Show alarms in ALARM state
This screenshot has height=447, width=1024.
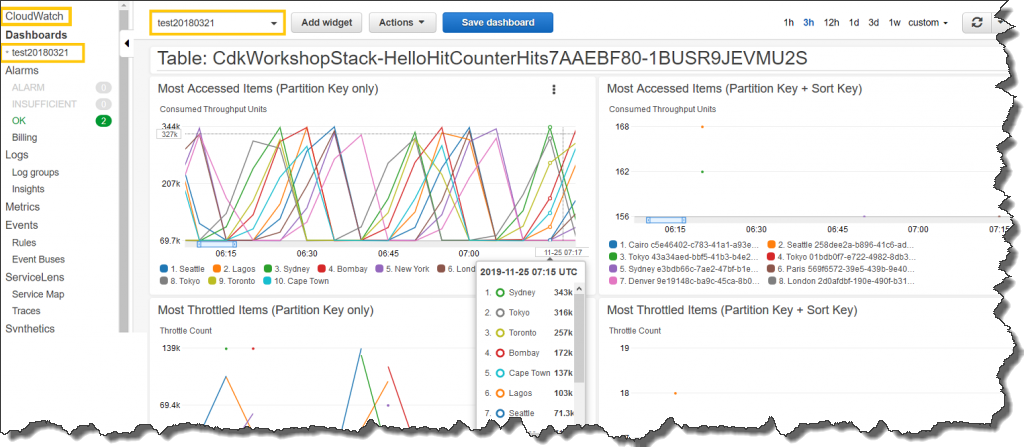[28, 87]
